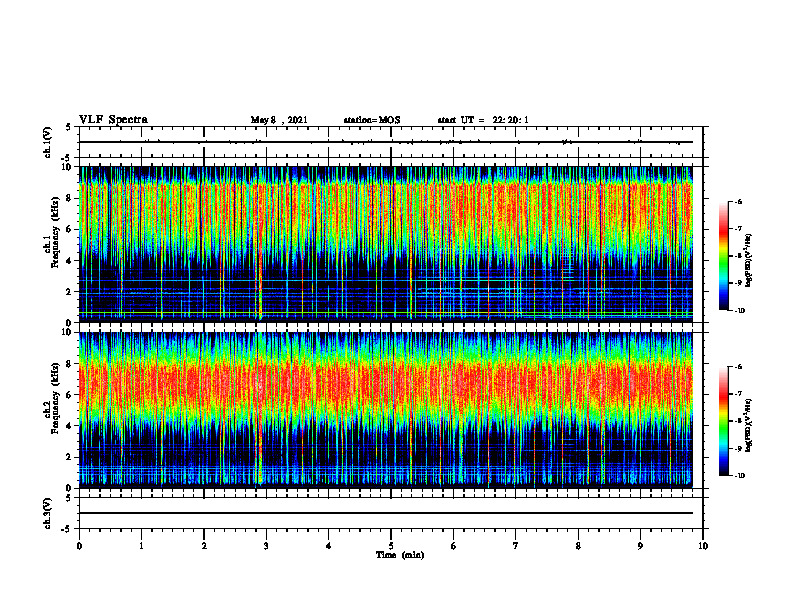Click time axis tick label "3"

point(266,546)
